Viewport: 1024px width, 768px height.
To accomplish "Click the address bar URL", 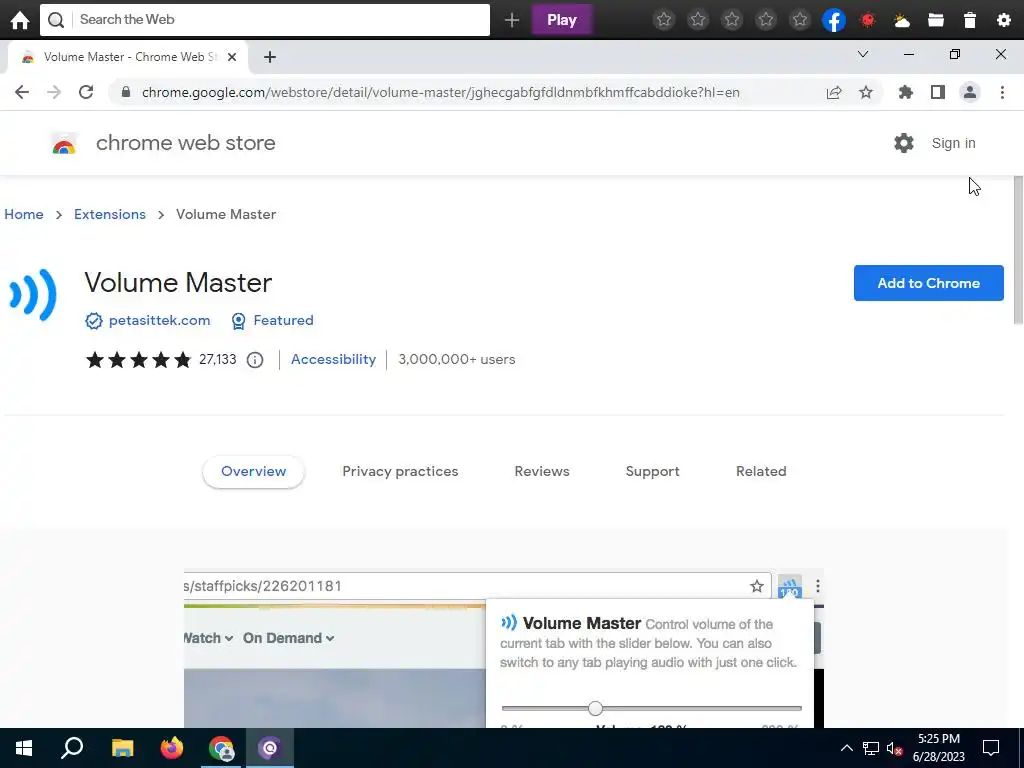I will [441, 92].
